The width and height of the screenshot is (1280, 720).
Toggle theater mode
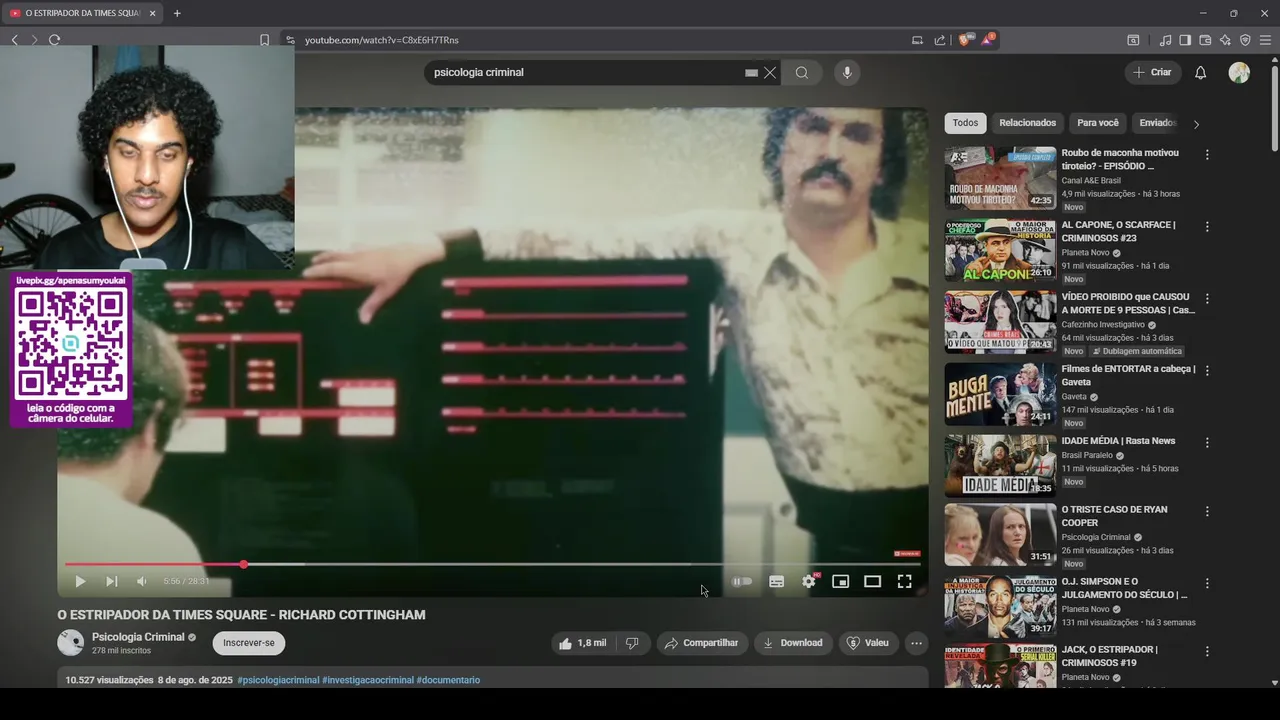point(873,581)
